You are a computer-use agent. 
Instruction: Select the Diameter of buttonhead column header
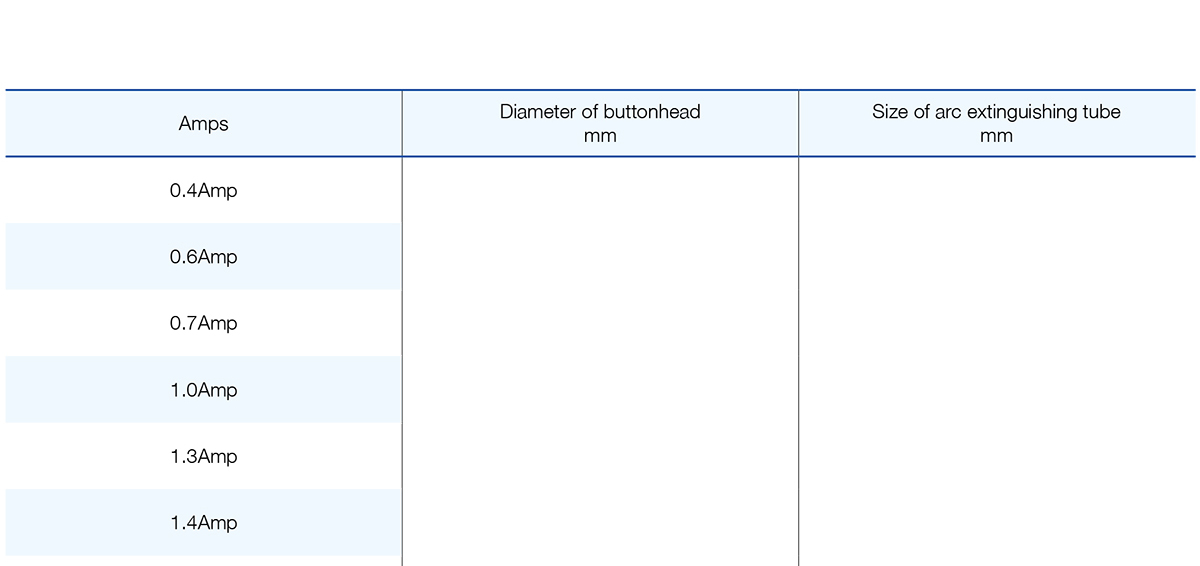pyautogui.click(x=600, y=123)
